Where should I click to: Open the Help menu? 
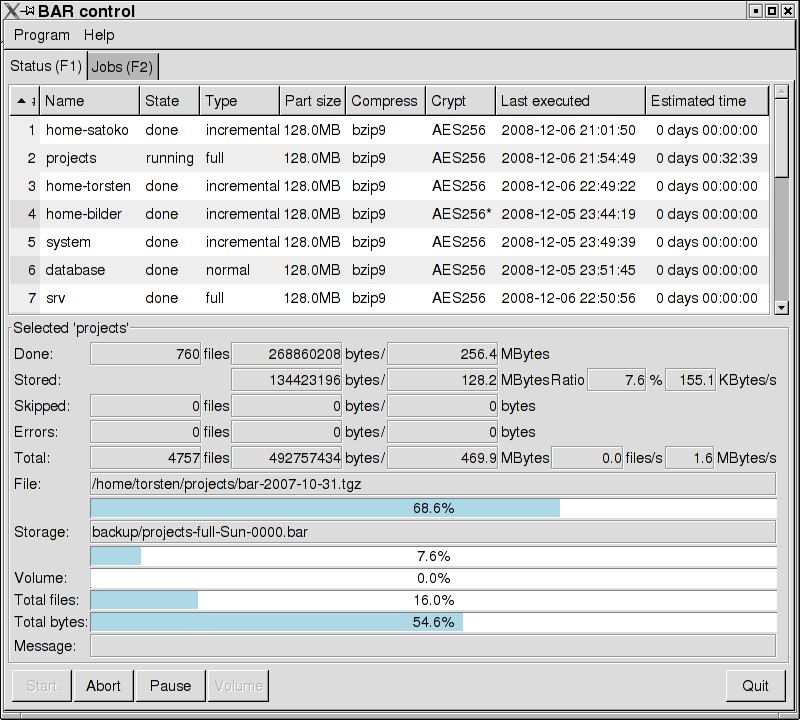99,35
